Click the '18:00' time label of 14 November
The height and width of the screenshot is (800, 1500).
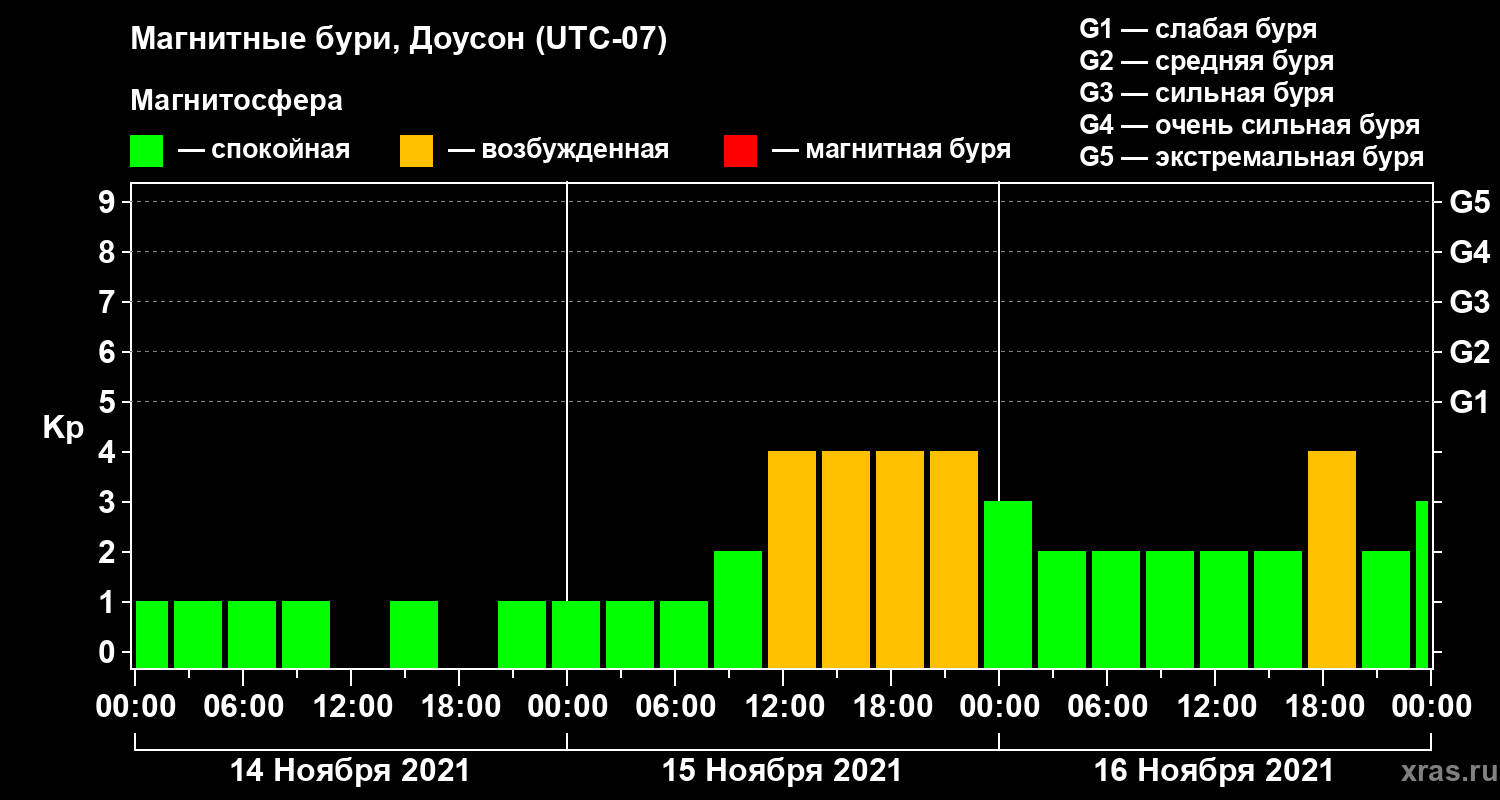click(x=459, y=707)
